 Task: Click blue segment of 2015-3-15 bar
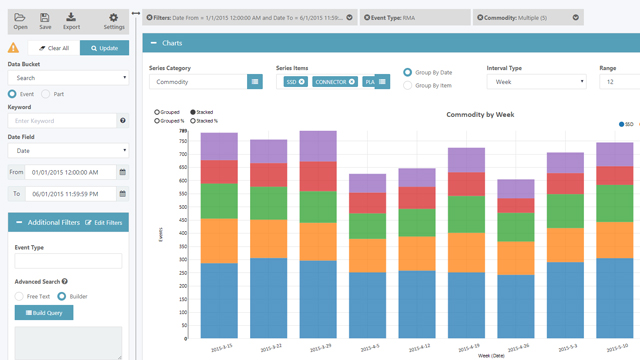219,300
